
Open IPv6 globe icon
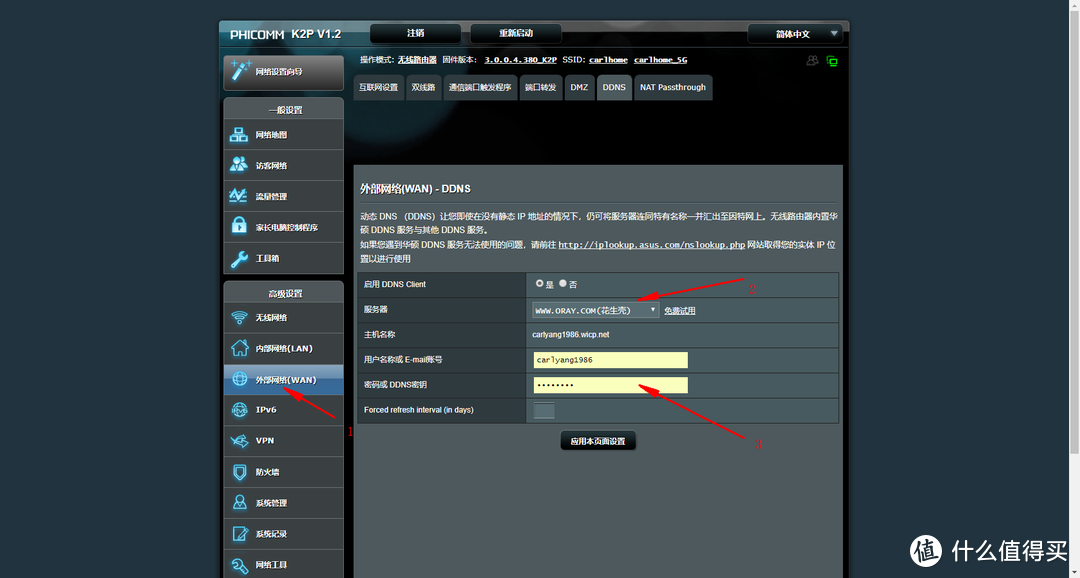coord(239,410)
